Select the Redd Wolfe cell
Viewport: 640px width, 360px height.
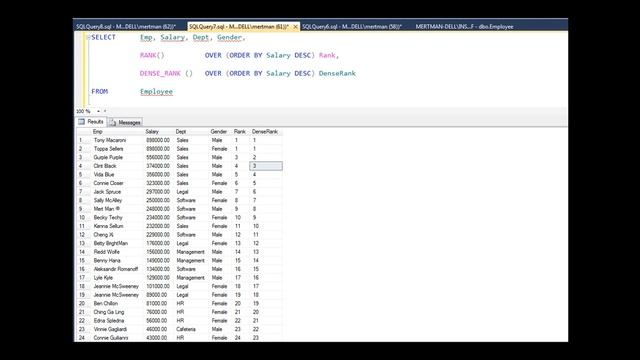pyautogui.click(x=118, y=252)
